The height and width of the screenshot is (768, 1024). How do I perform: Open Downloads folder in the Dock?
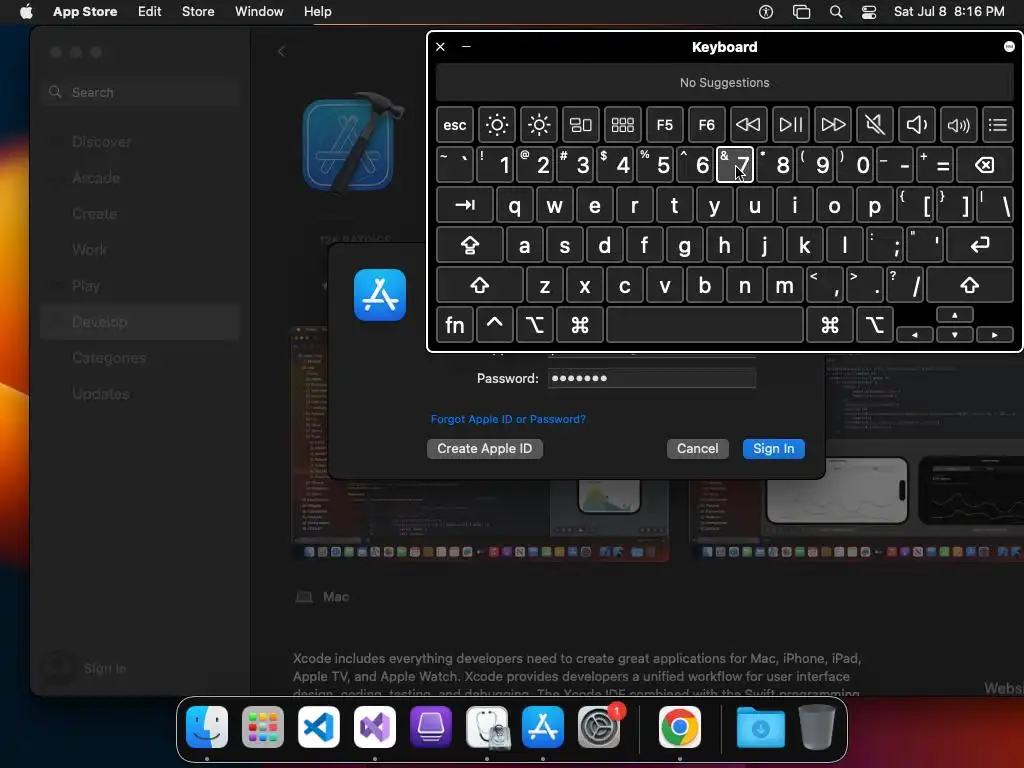point(761,727)
